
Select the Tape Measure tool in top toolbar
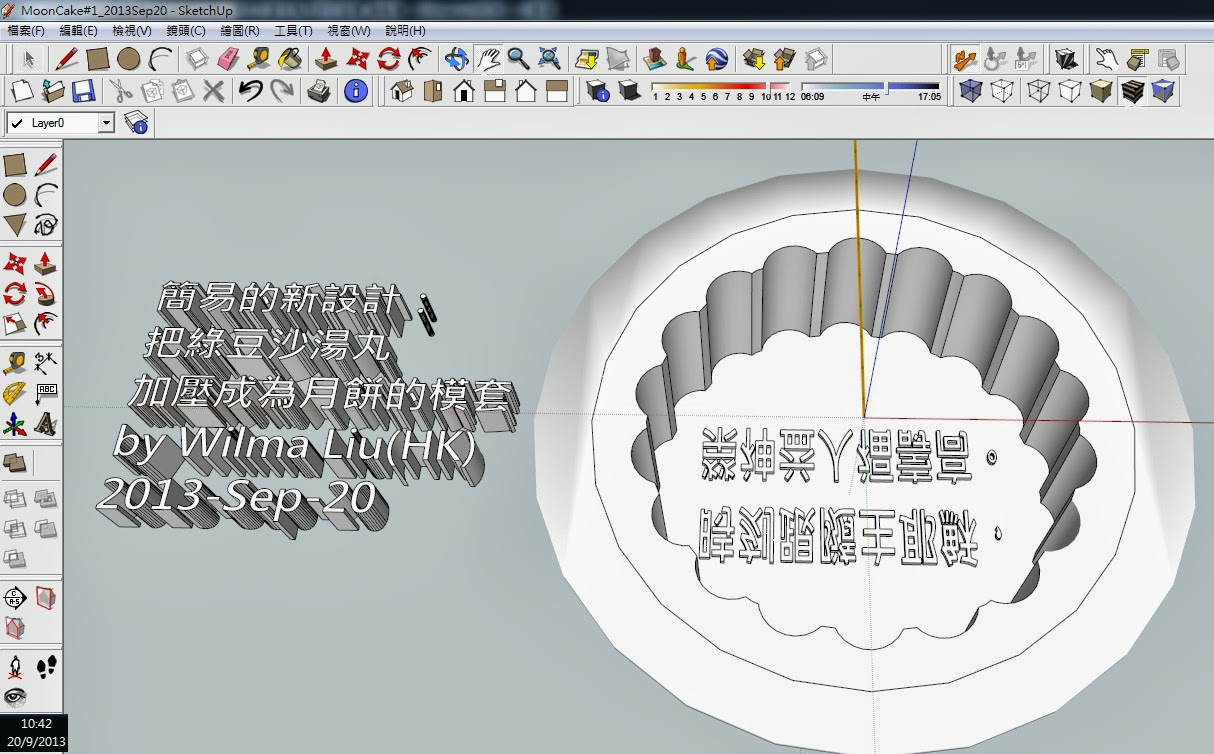point(259,59)
